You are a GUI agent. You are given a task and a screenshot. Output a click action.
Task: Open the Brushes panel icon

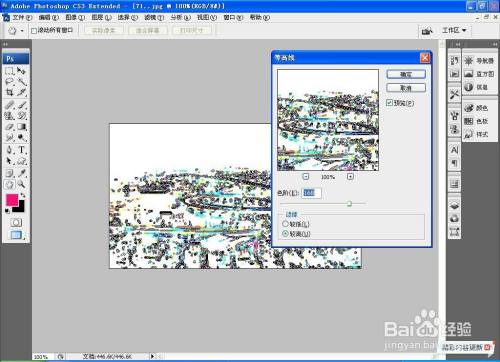(454, 116)
